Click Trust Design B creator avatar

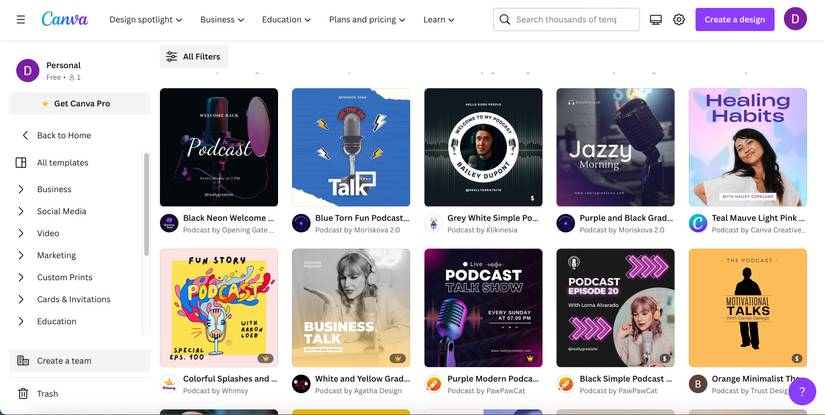click(698, 384)
